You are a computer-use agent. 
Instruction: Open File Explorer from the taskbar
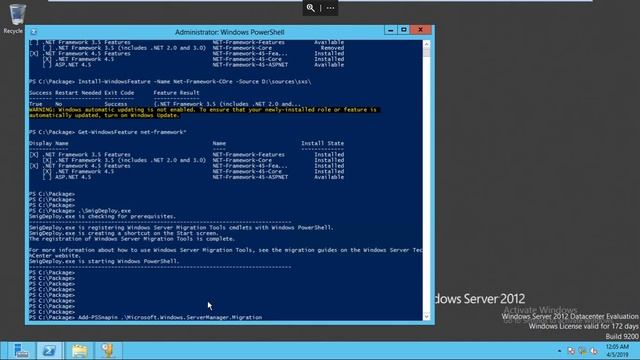[80, 351]
